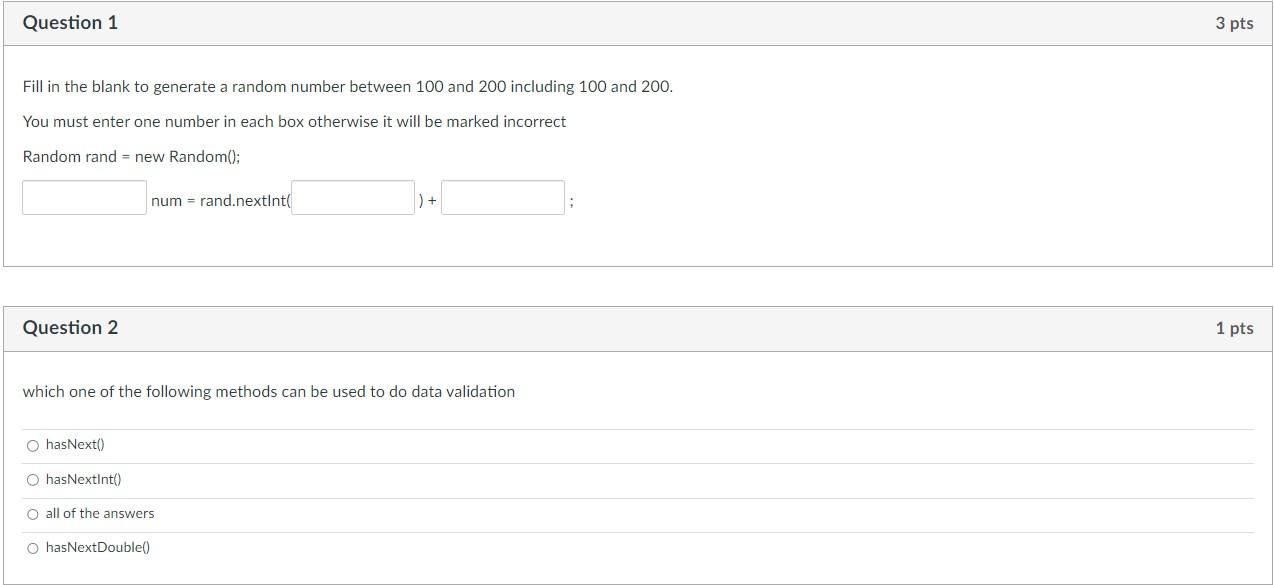Mark the hasNextDouble() radio circle
Image resolution: width=1274 pixels, height=585 pixels.
[x=33, y=548]
